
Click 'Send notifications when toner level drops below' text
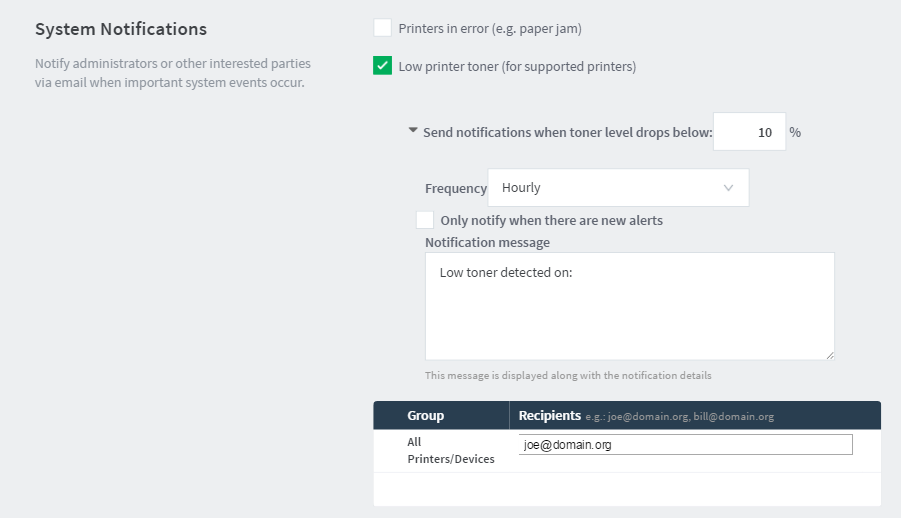(x=568, y=132)
